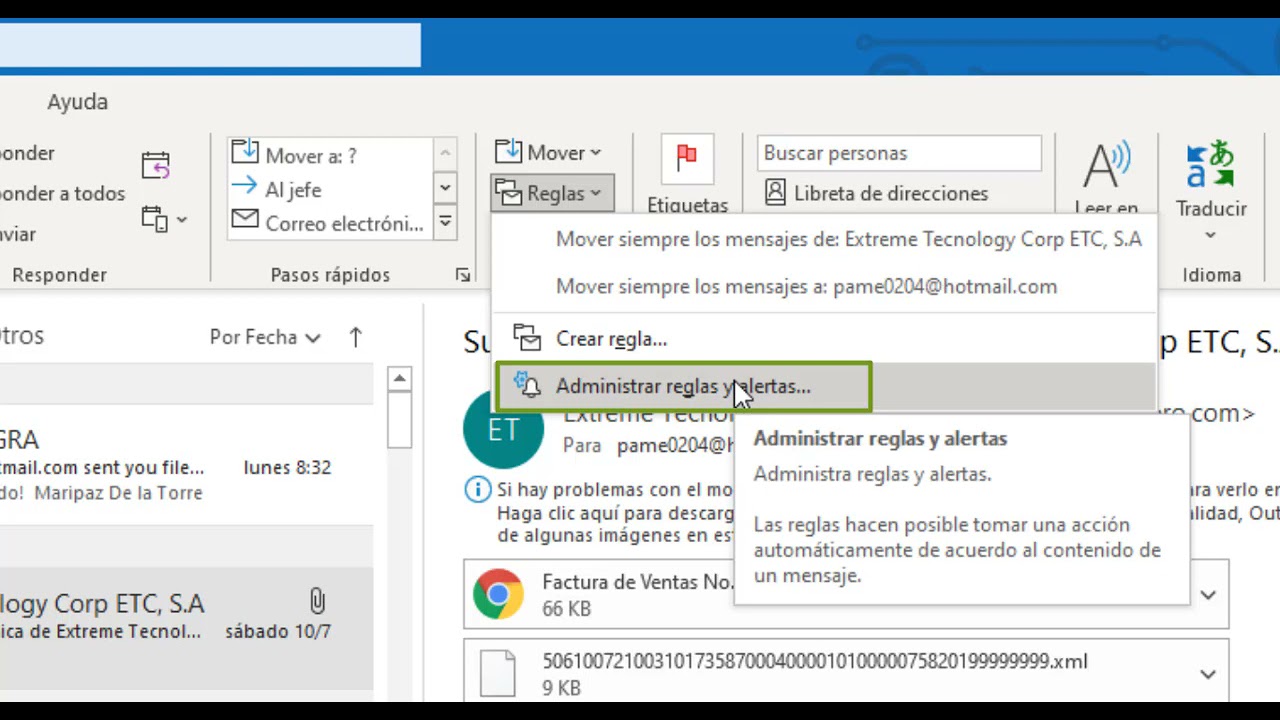
Task: Click the Leer en voz alta icon
Action: [1106, 165]
